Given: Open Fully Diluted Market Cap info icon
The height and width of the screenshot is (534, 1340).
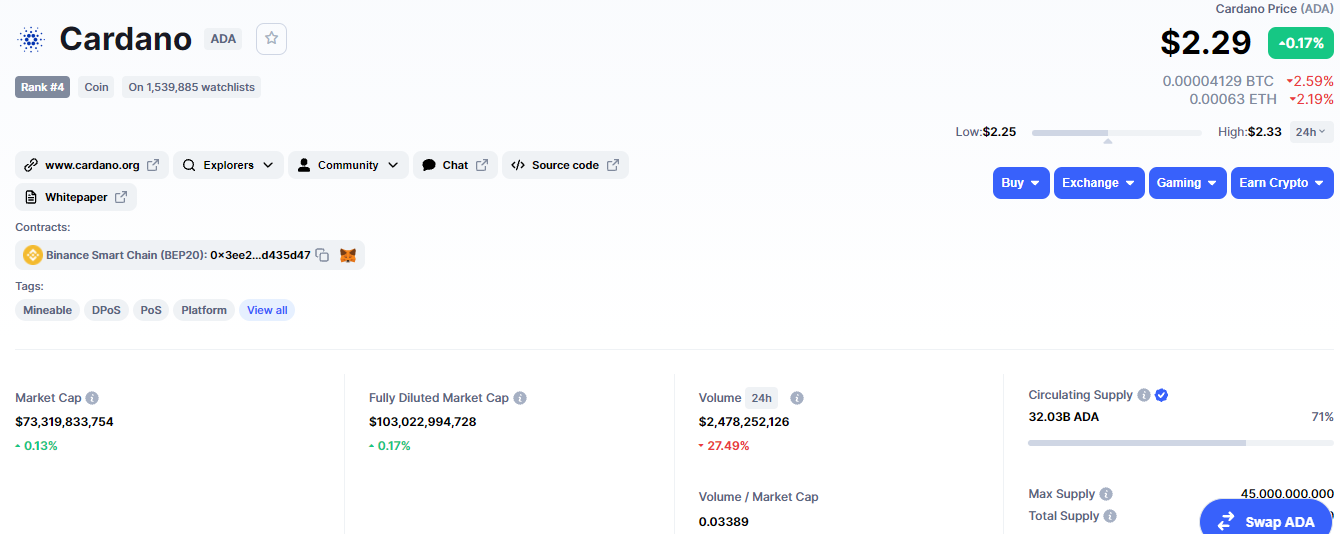Looking at the screenshot, I should pos(520,398).
